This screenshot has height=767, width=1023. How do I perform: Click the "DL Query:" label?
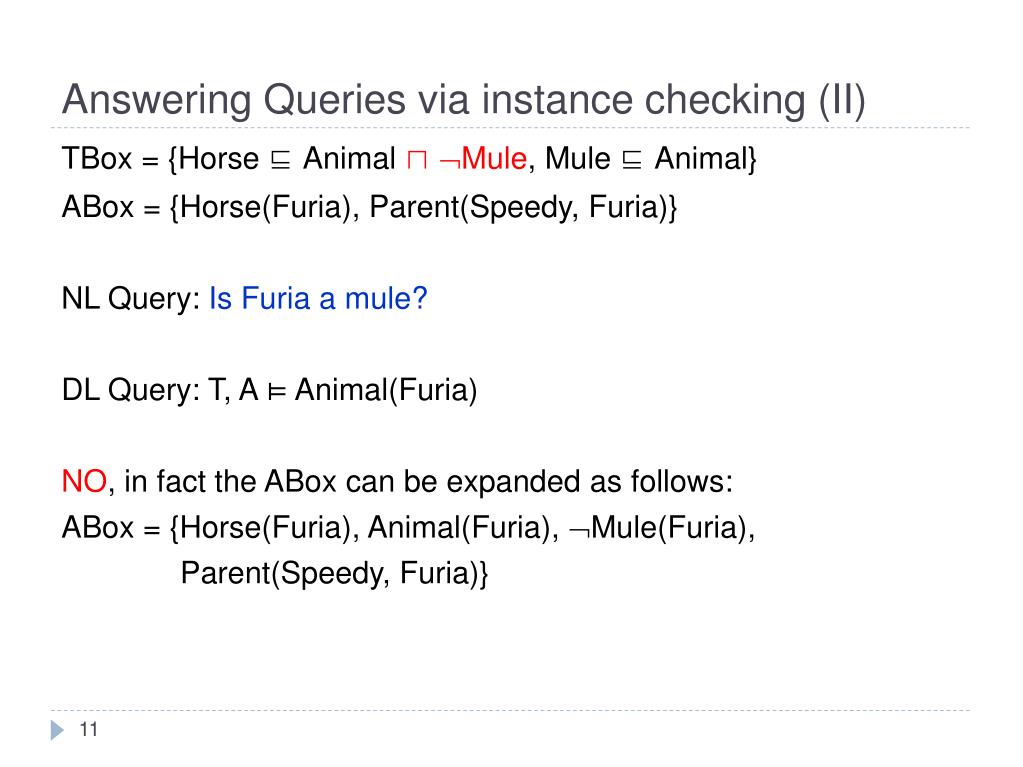[130, 390]
